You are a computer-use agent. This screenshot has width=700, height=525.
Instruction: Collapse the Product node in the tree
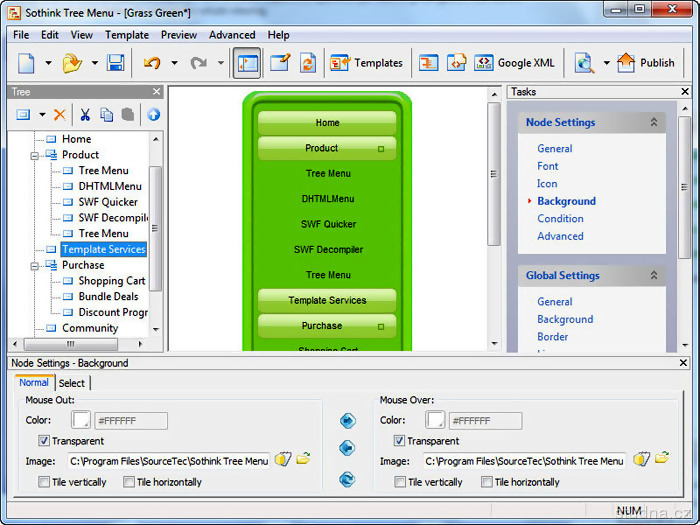tap(35, 155)
